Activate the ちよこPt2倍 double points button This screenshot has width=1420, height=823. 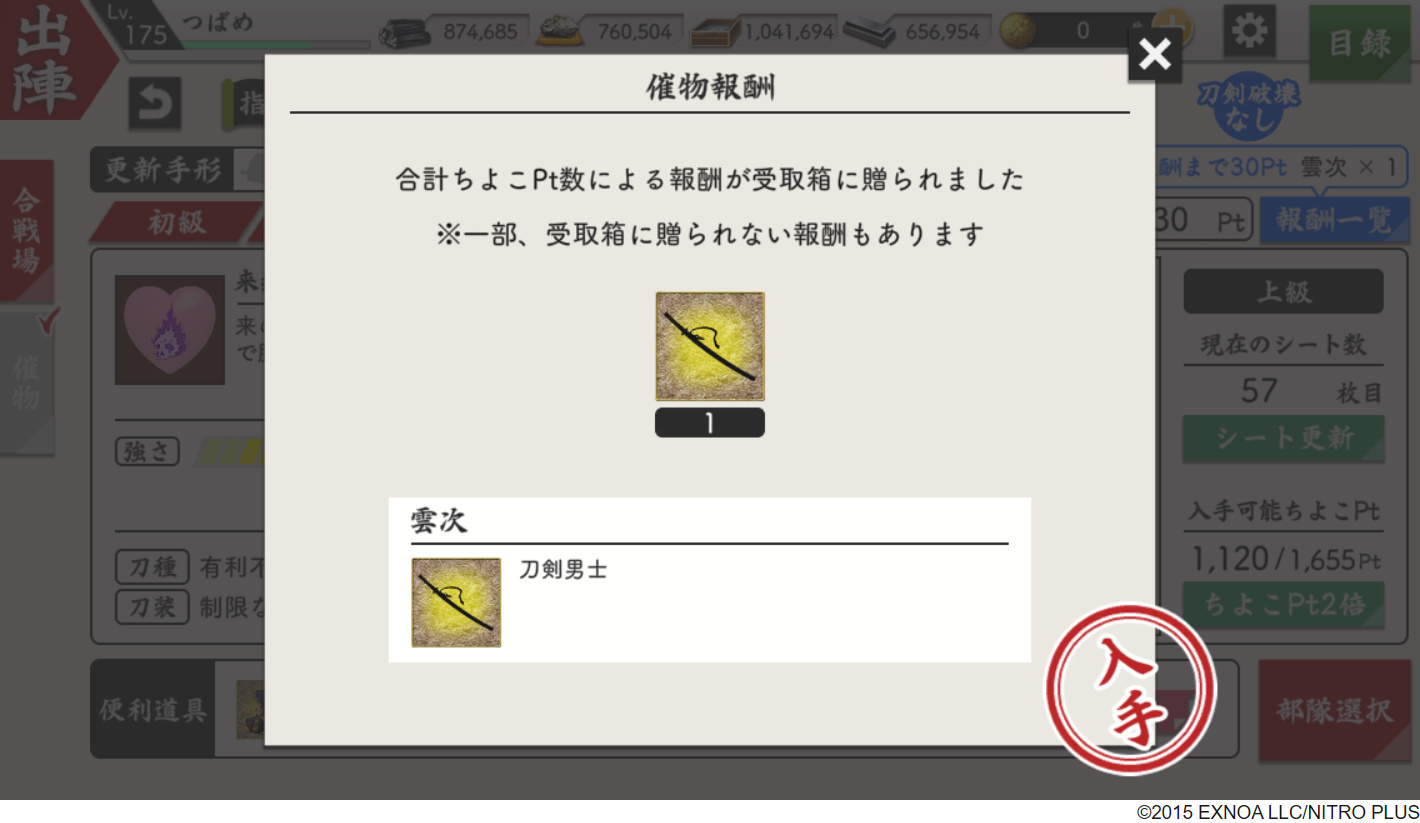click(1284, 605)
